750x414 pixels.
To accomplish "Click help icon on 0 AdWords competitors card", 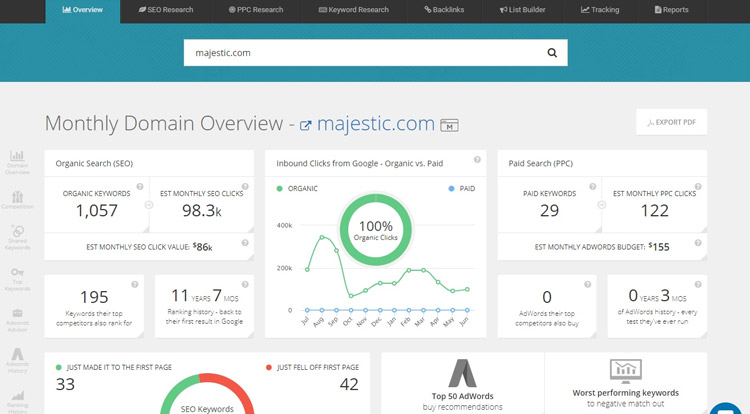I will [x=587, y=284].
